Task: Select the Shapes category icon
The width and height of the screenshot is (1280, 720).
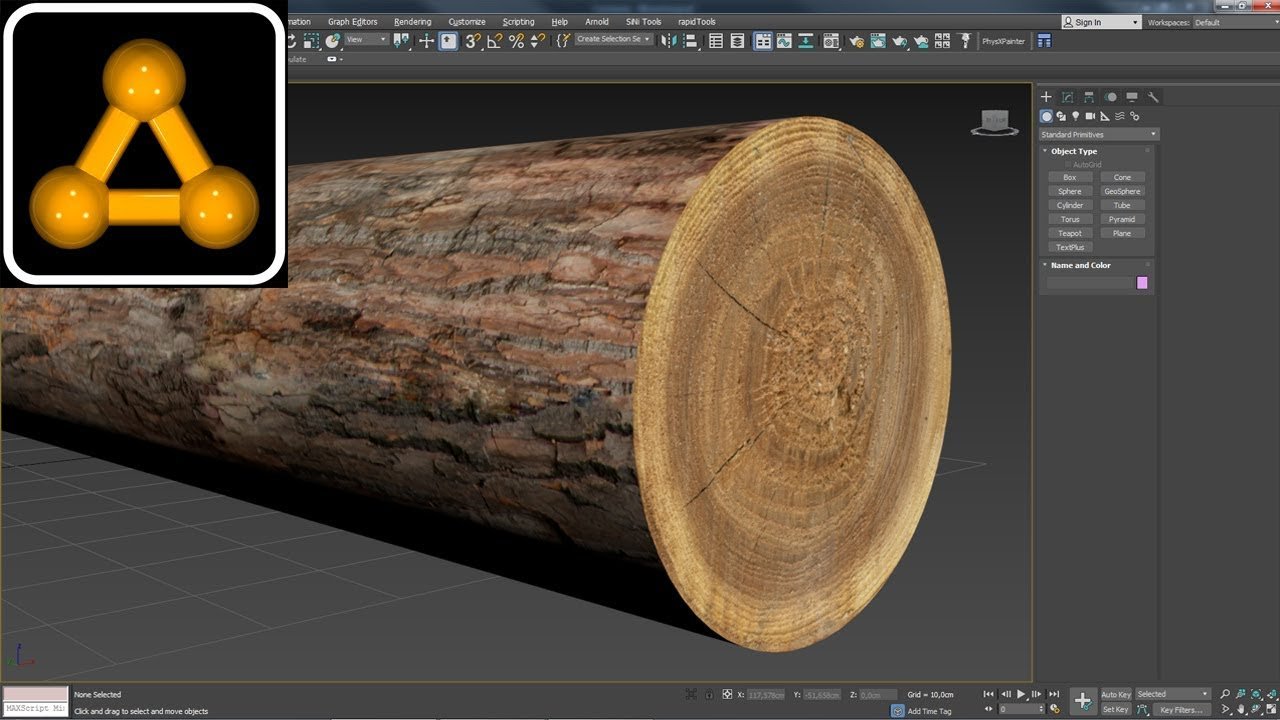Action: [x=1061, y=116]
